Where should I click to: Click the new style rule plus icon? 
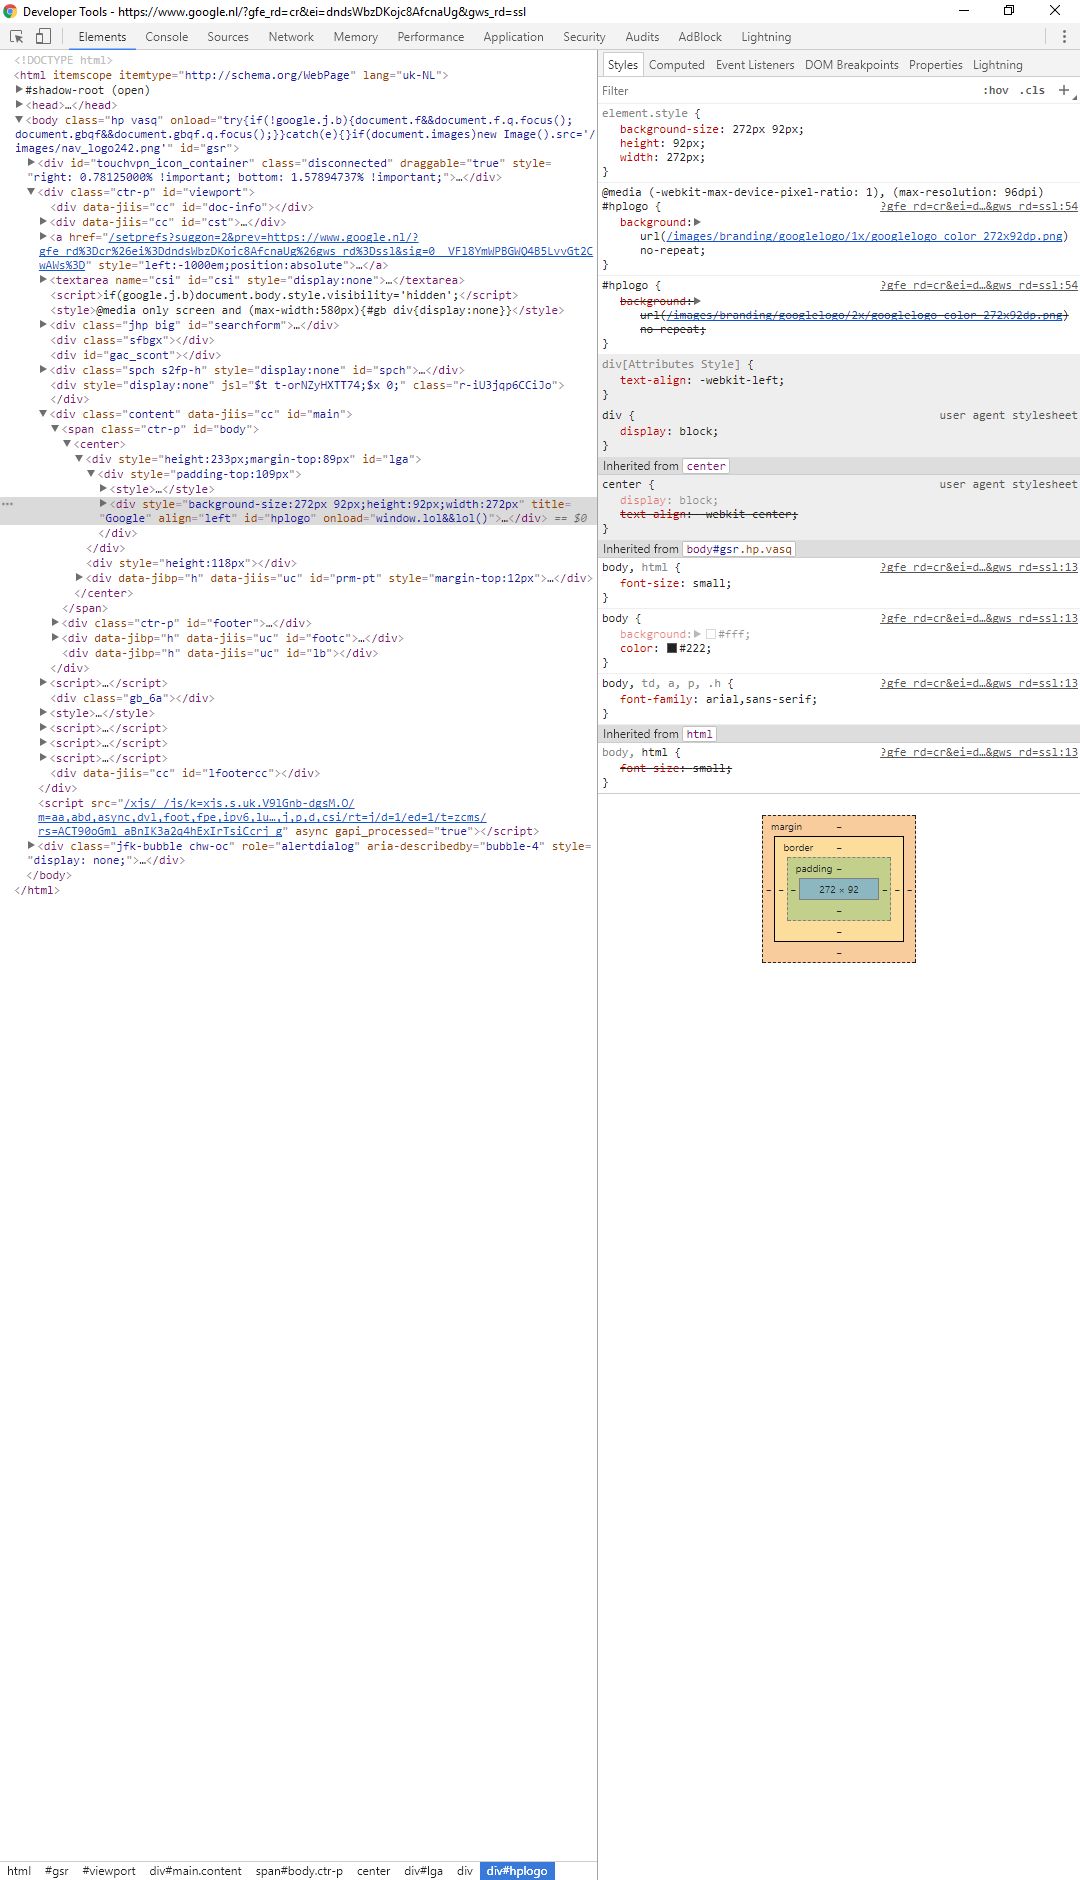[x=1064, y=90]
